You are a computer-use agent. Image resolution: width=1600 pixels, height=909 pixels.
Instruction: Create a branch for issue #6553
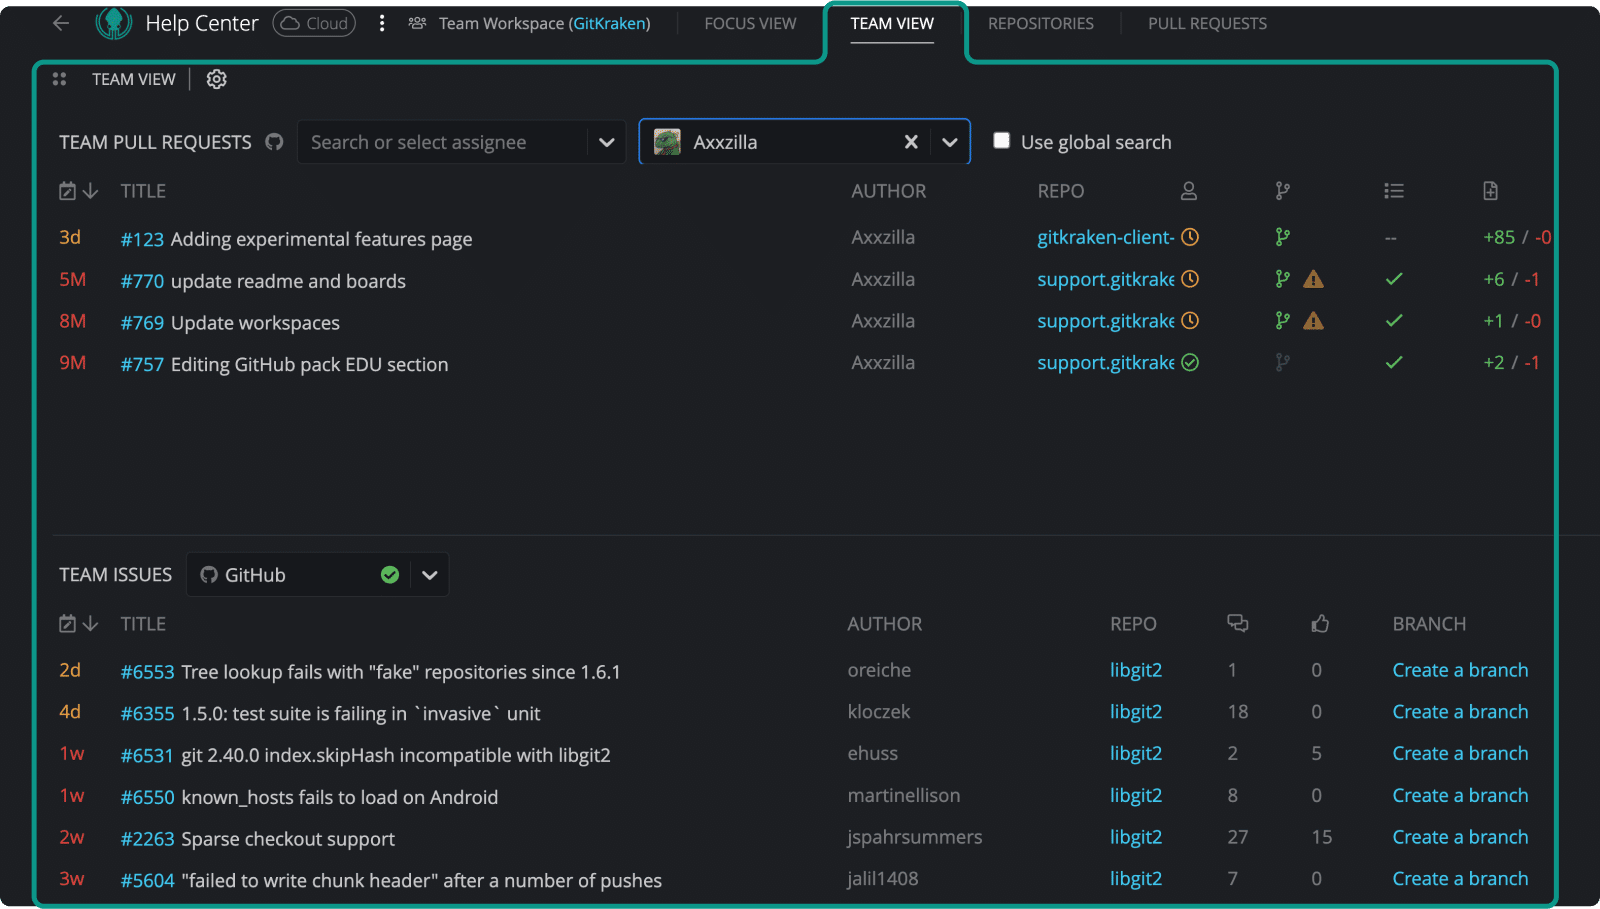pyautogui.click(x=1460, y=670)
